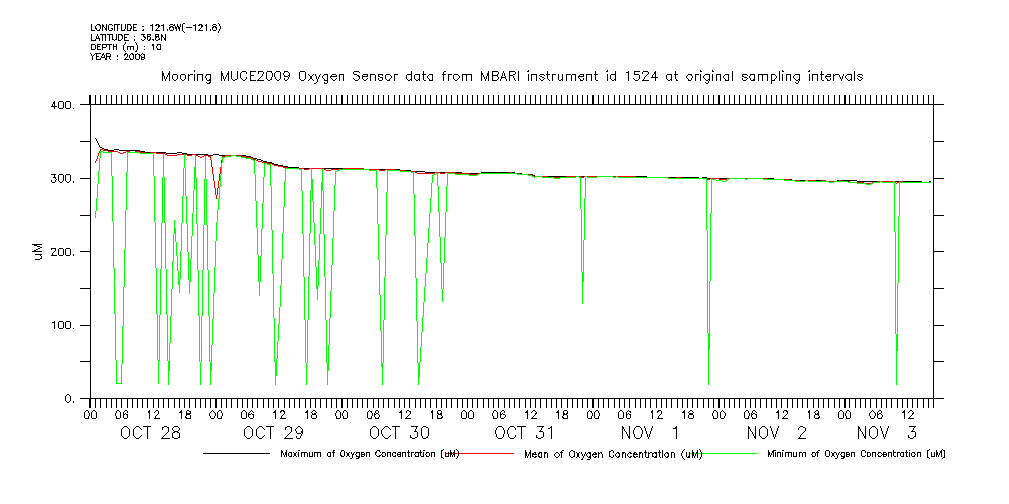Select the 200 y-axis tick label
This screenshot has width=1009, height=504.
(63, 252)
